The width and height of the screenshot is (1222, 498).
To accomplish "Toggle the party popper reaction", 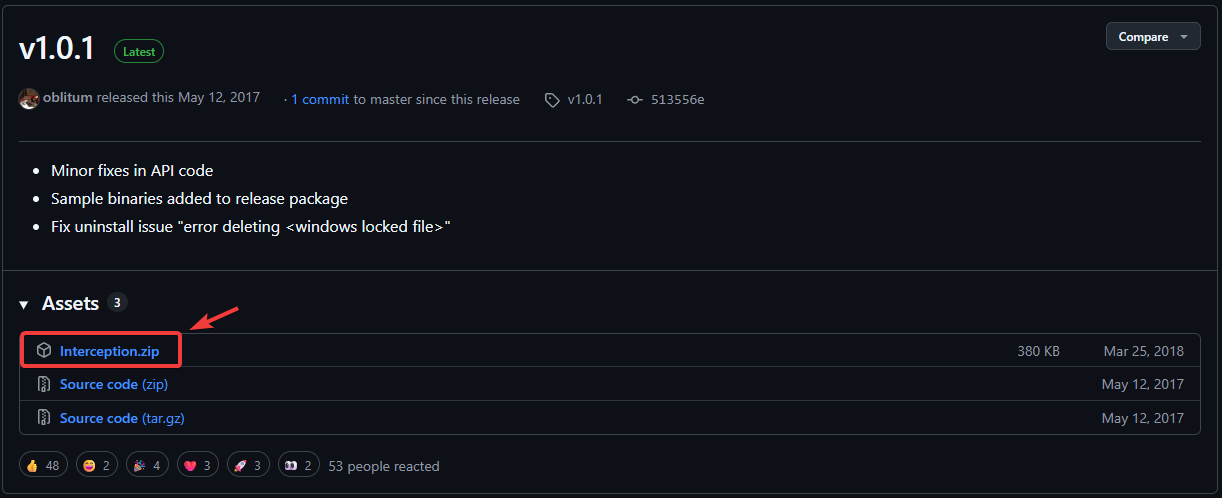I will [x=146, y=465].
